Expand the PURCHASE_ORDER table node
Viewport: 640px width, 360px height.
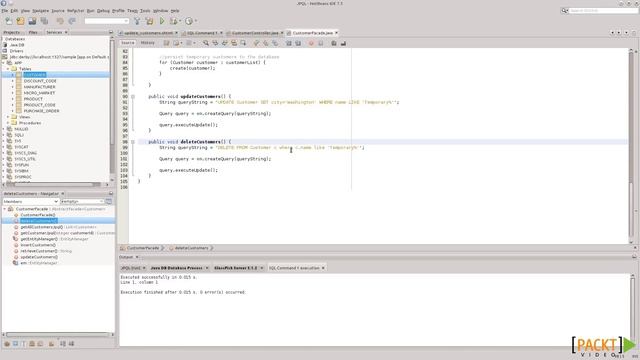(13, 111)
